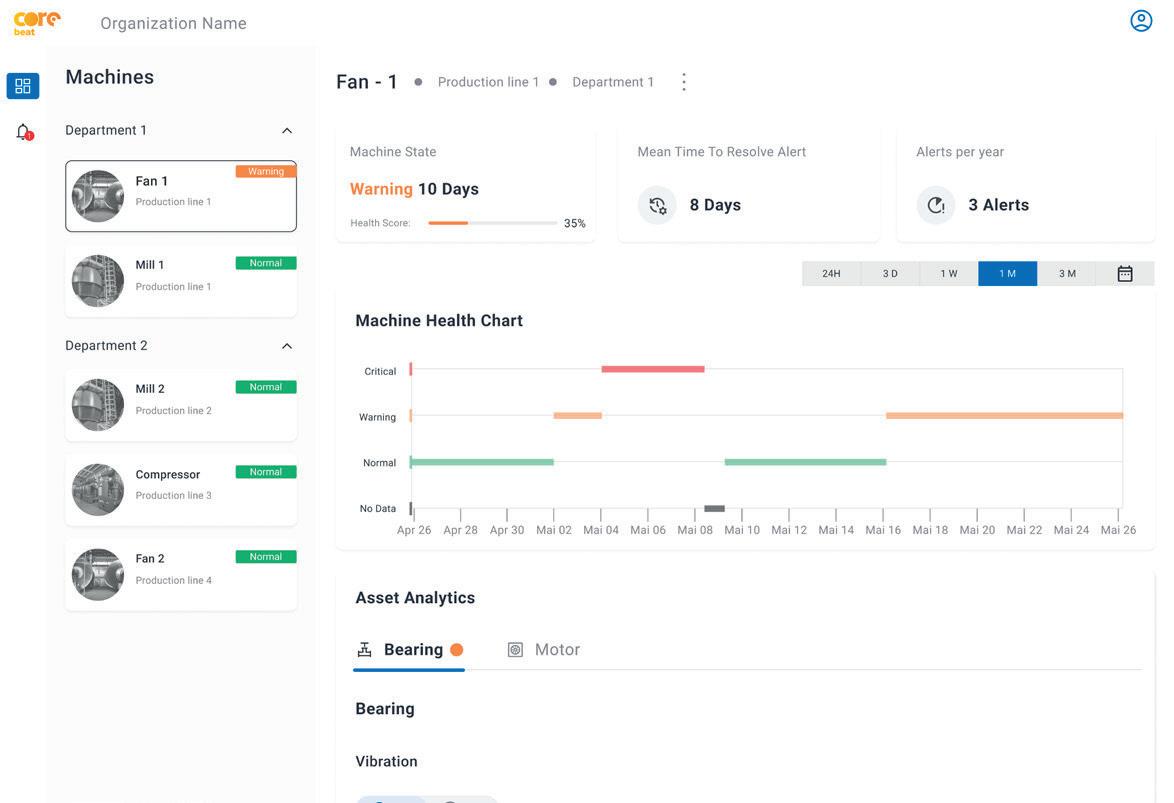
Task: Collapse the Department 1 section
Action: click(x=287, y=130)
